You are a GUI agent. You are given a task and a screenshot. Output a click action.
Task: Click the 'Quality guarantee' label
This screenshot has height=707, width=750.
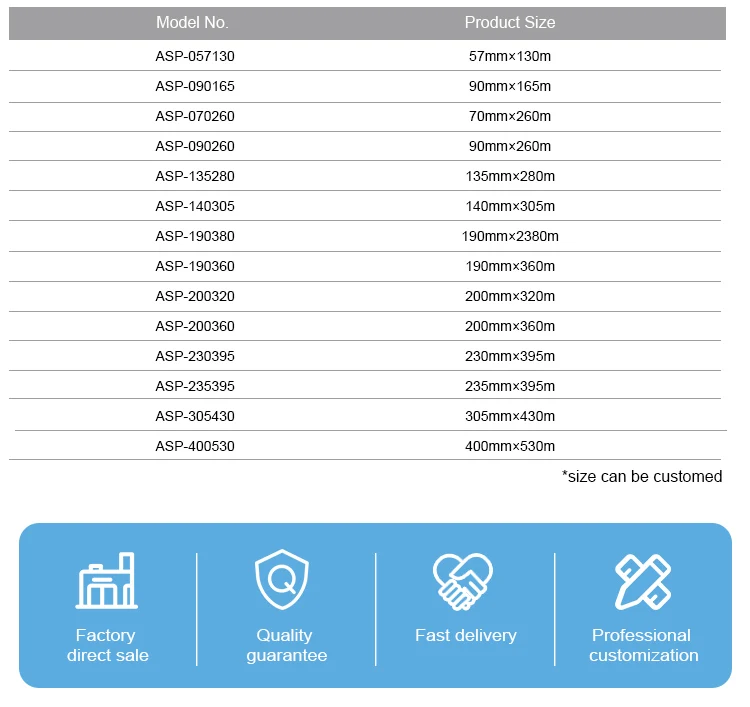pos(286,645)
